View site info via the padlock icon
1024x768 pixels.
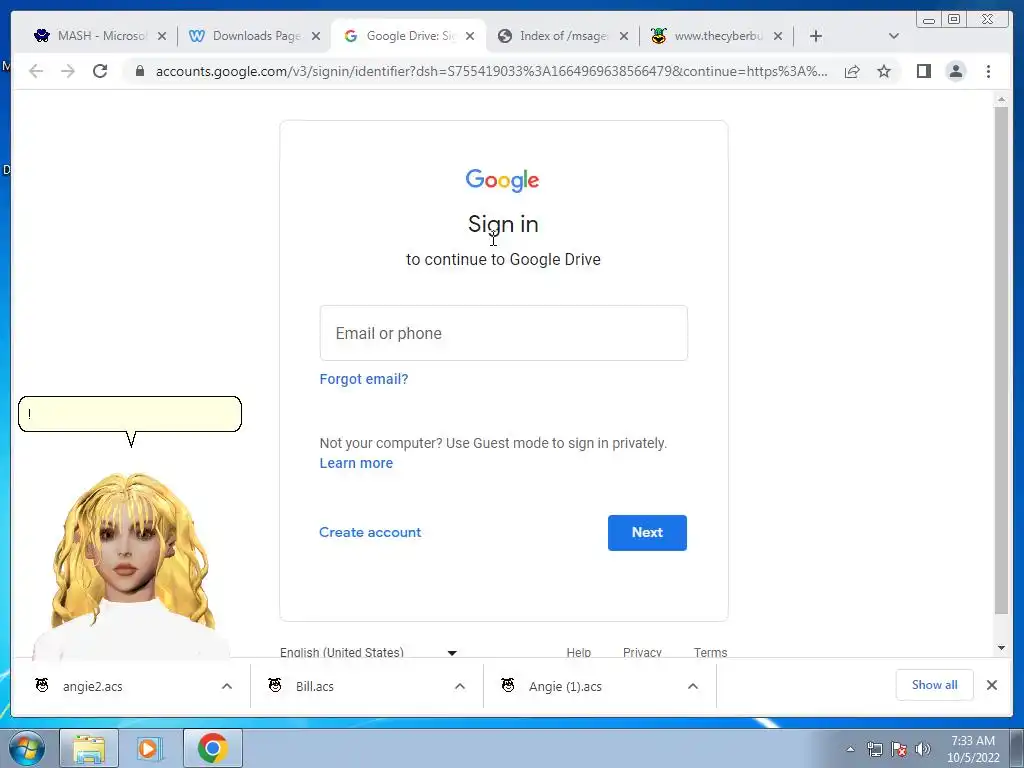pyautogui.click(x=140, y=71)
